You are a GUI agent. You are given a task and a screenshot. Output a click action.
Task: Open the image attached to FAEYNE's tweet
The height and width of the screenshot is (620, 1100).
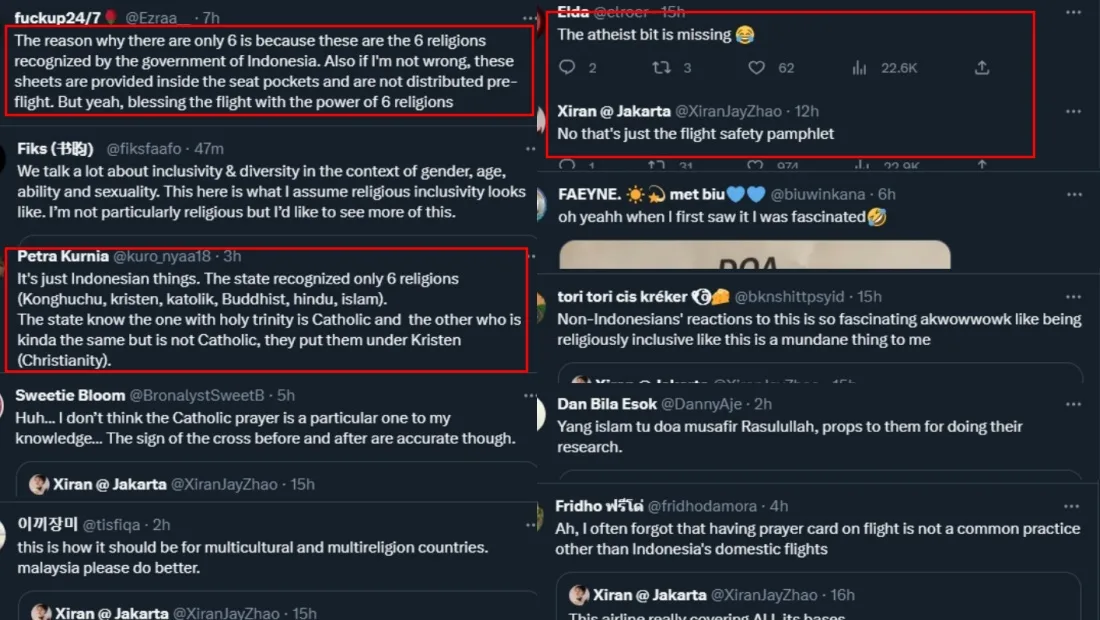(x=755, y=255)
